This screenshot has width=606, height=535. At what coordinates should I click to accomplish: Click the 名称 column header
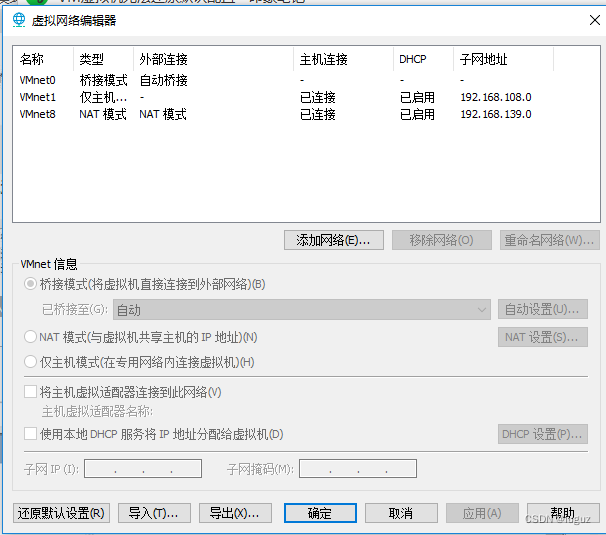click(x=43, y=59)
